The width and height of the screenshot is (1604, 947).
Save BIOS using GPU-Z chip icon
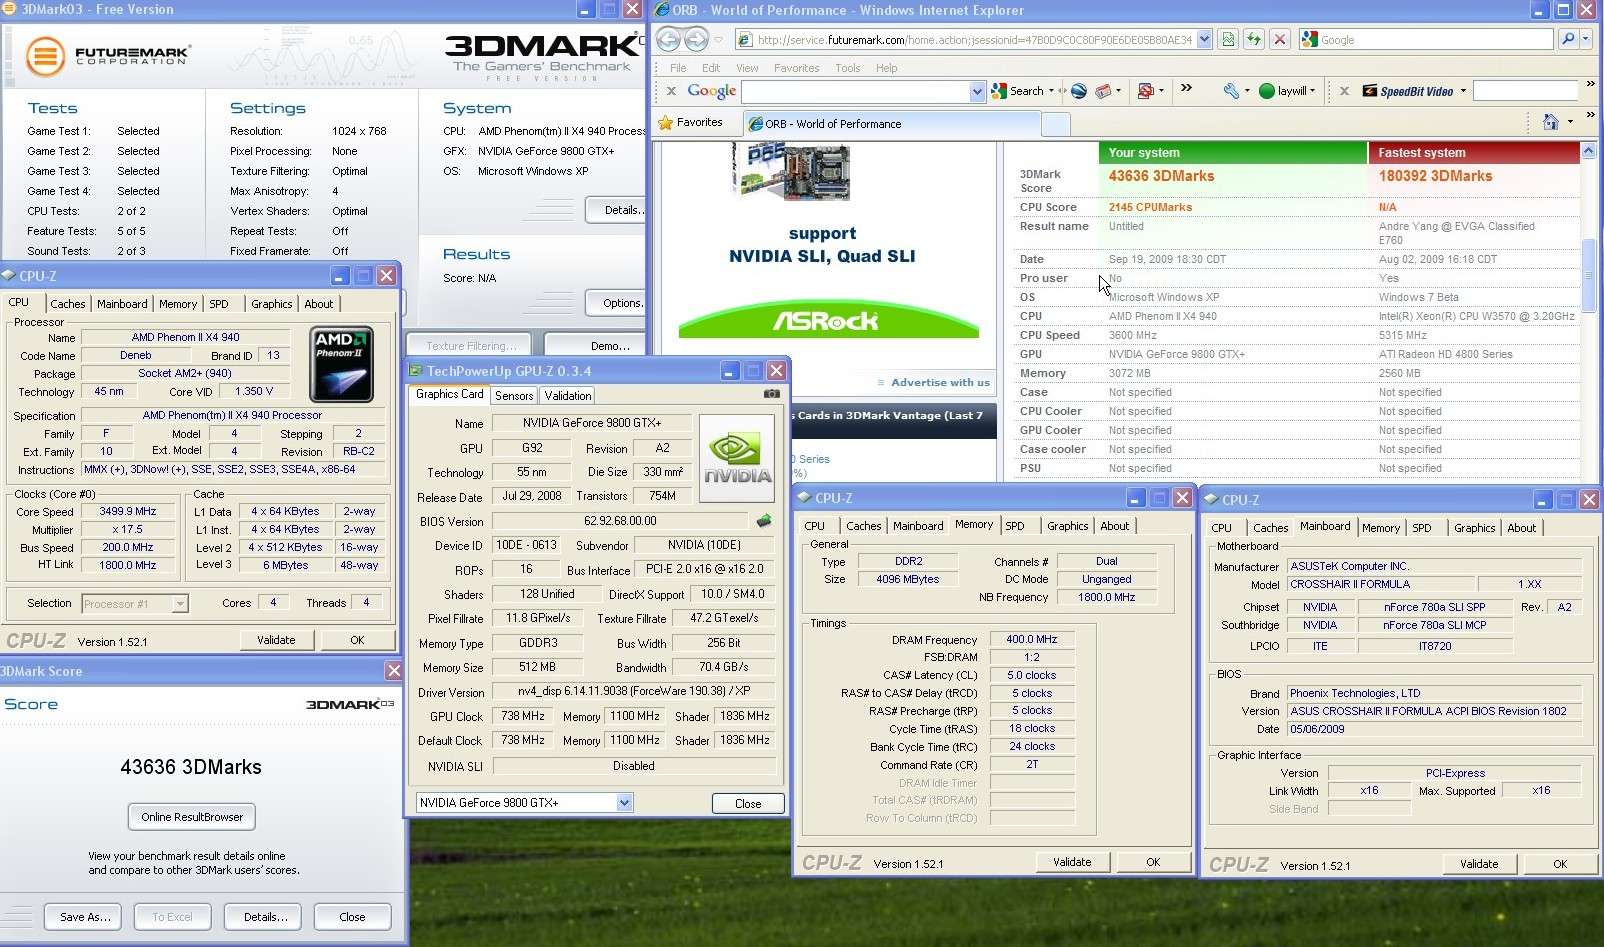(764, 521)
